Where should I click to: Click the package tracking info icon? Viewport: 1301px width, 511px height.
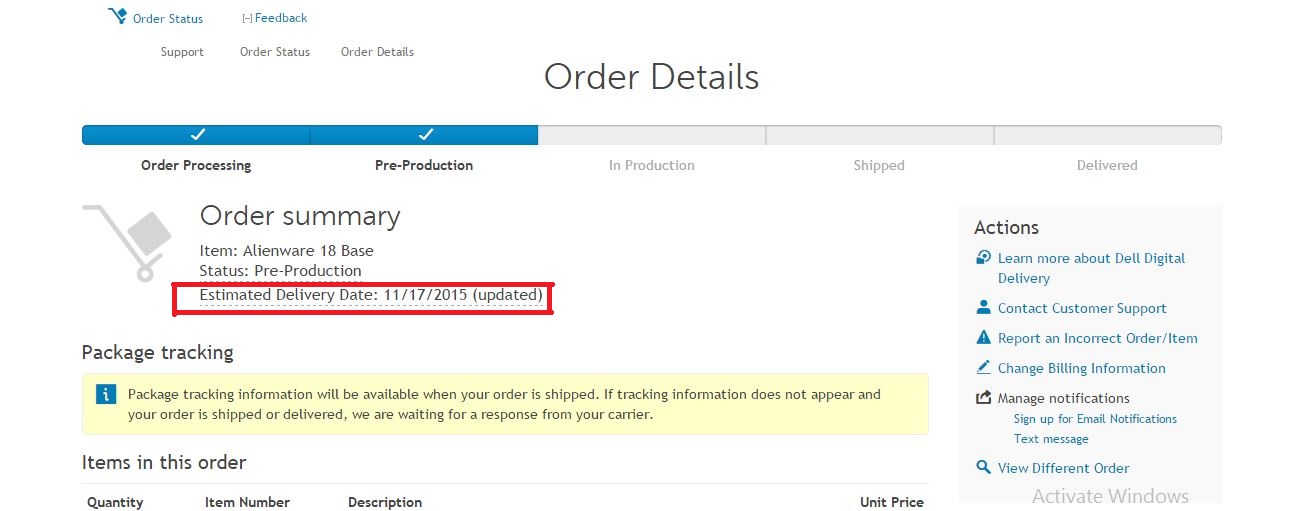pyautogui.click(x=106, y=394)
